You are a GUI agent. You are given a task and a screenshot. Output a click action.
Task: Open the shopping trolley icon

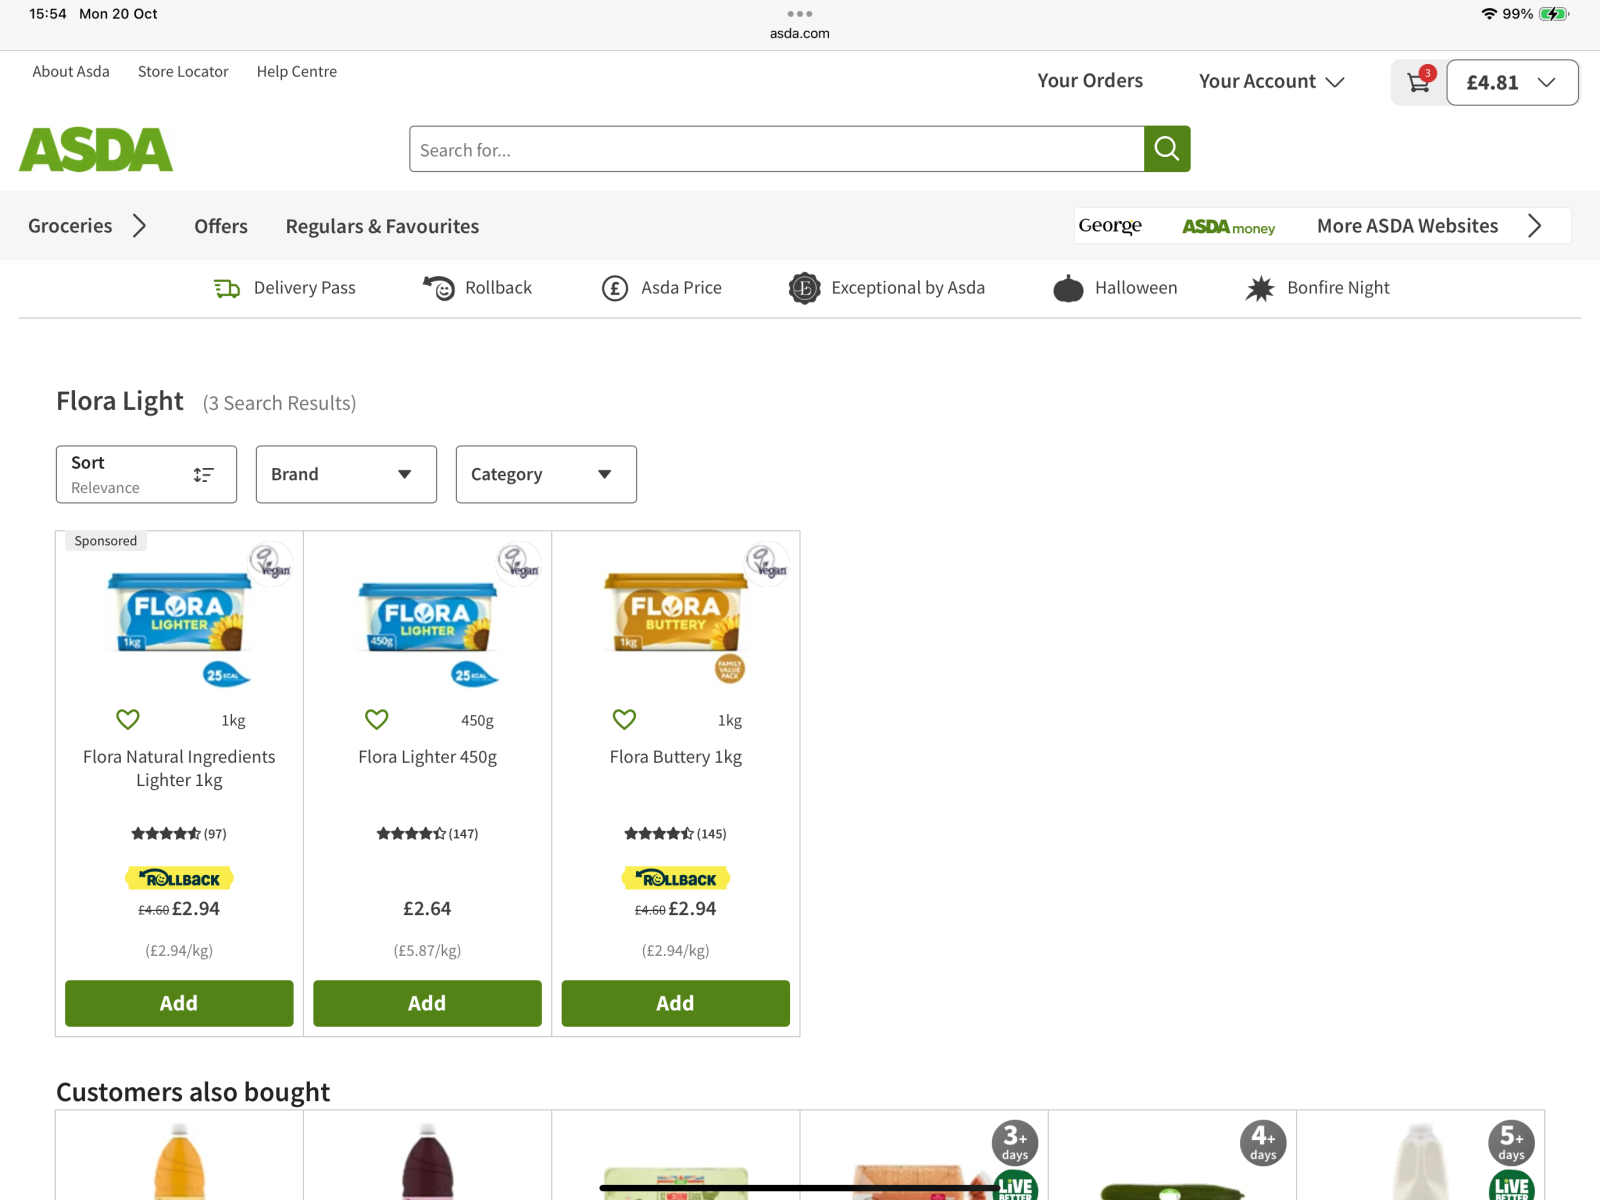(1418, 82)
